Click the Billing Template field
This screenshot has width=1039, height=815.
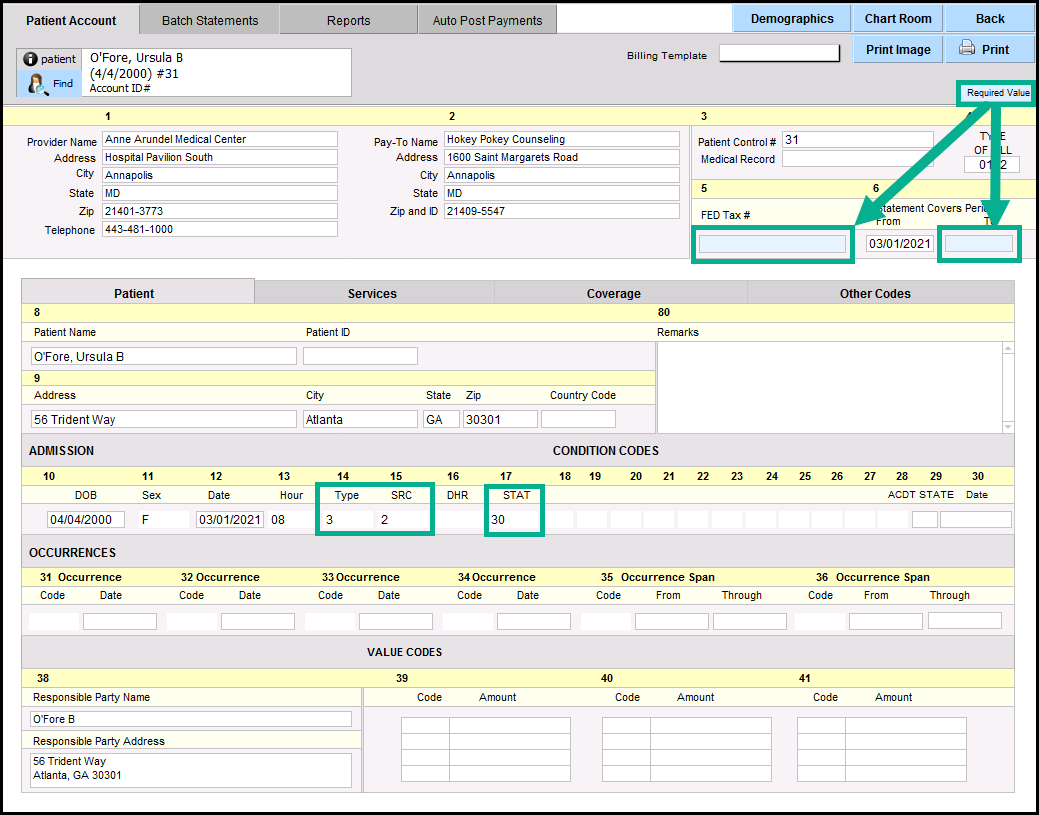(x=779, y=54)
